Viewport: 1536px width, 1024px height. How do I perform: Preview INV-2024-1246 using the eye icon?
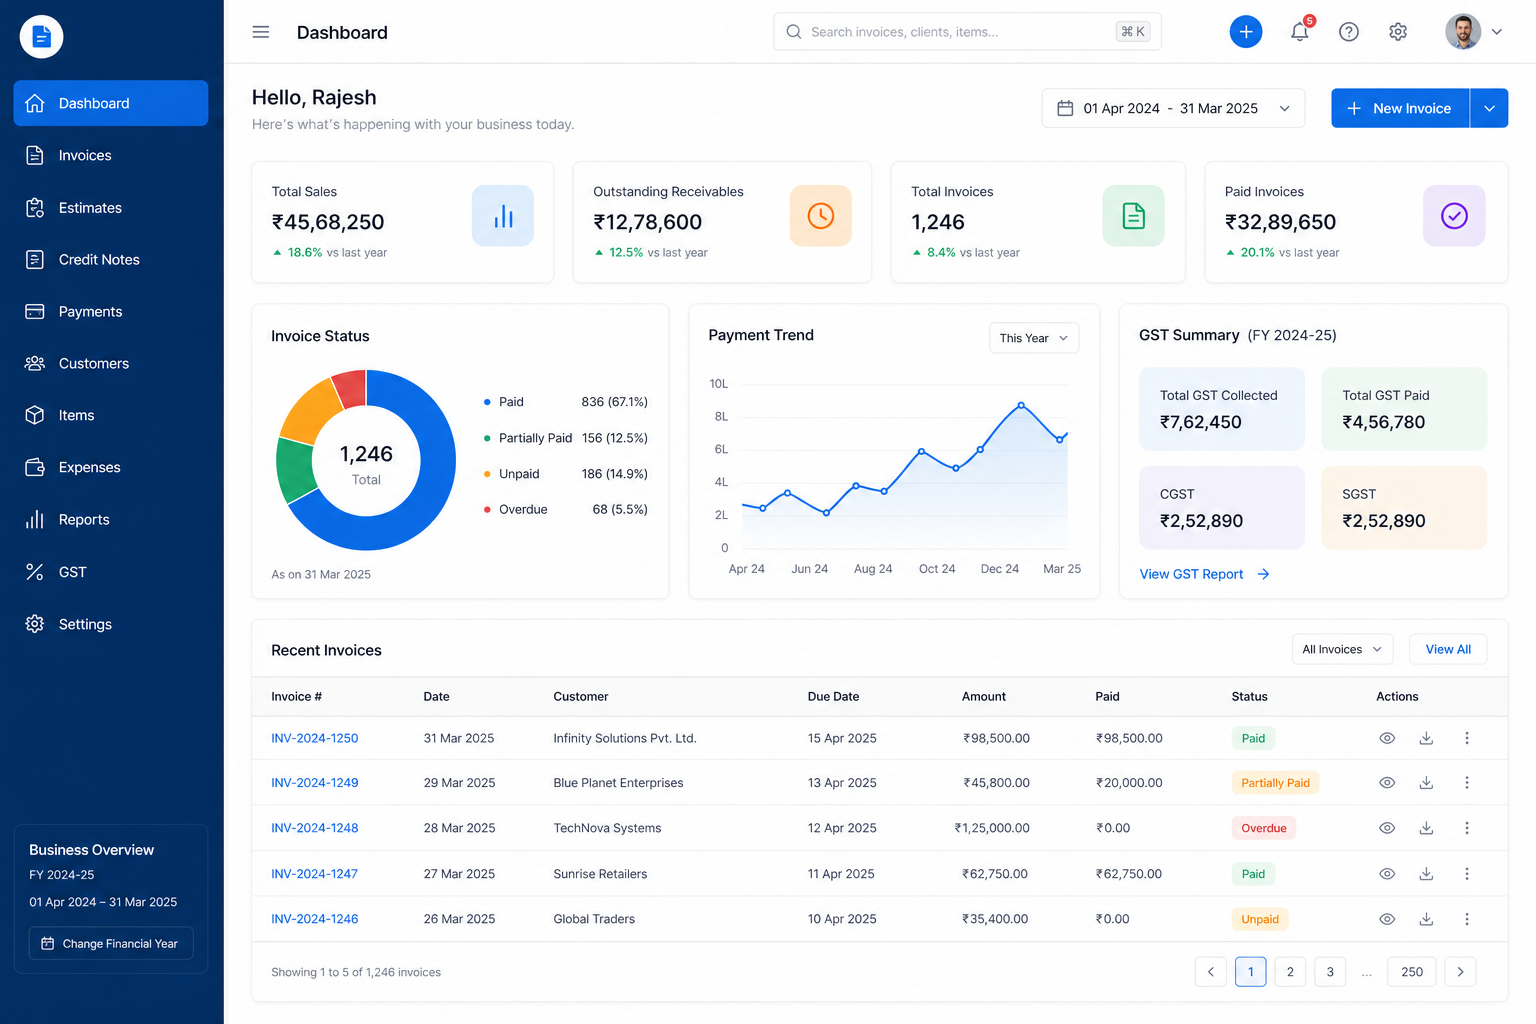(1387, 919)
